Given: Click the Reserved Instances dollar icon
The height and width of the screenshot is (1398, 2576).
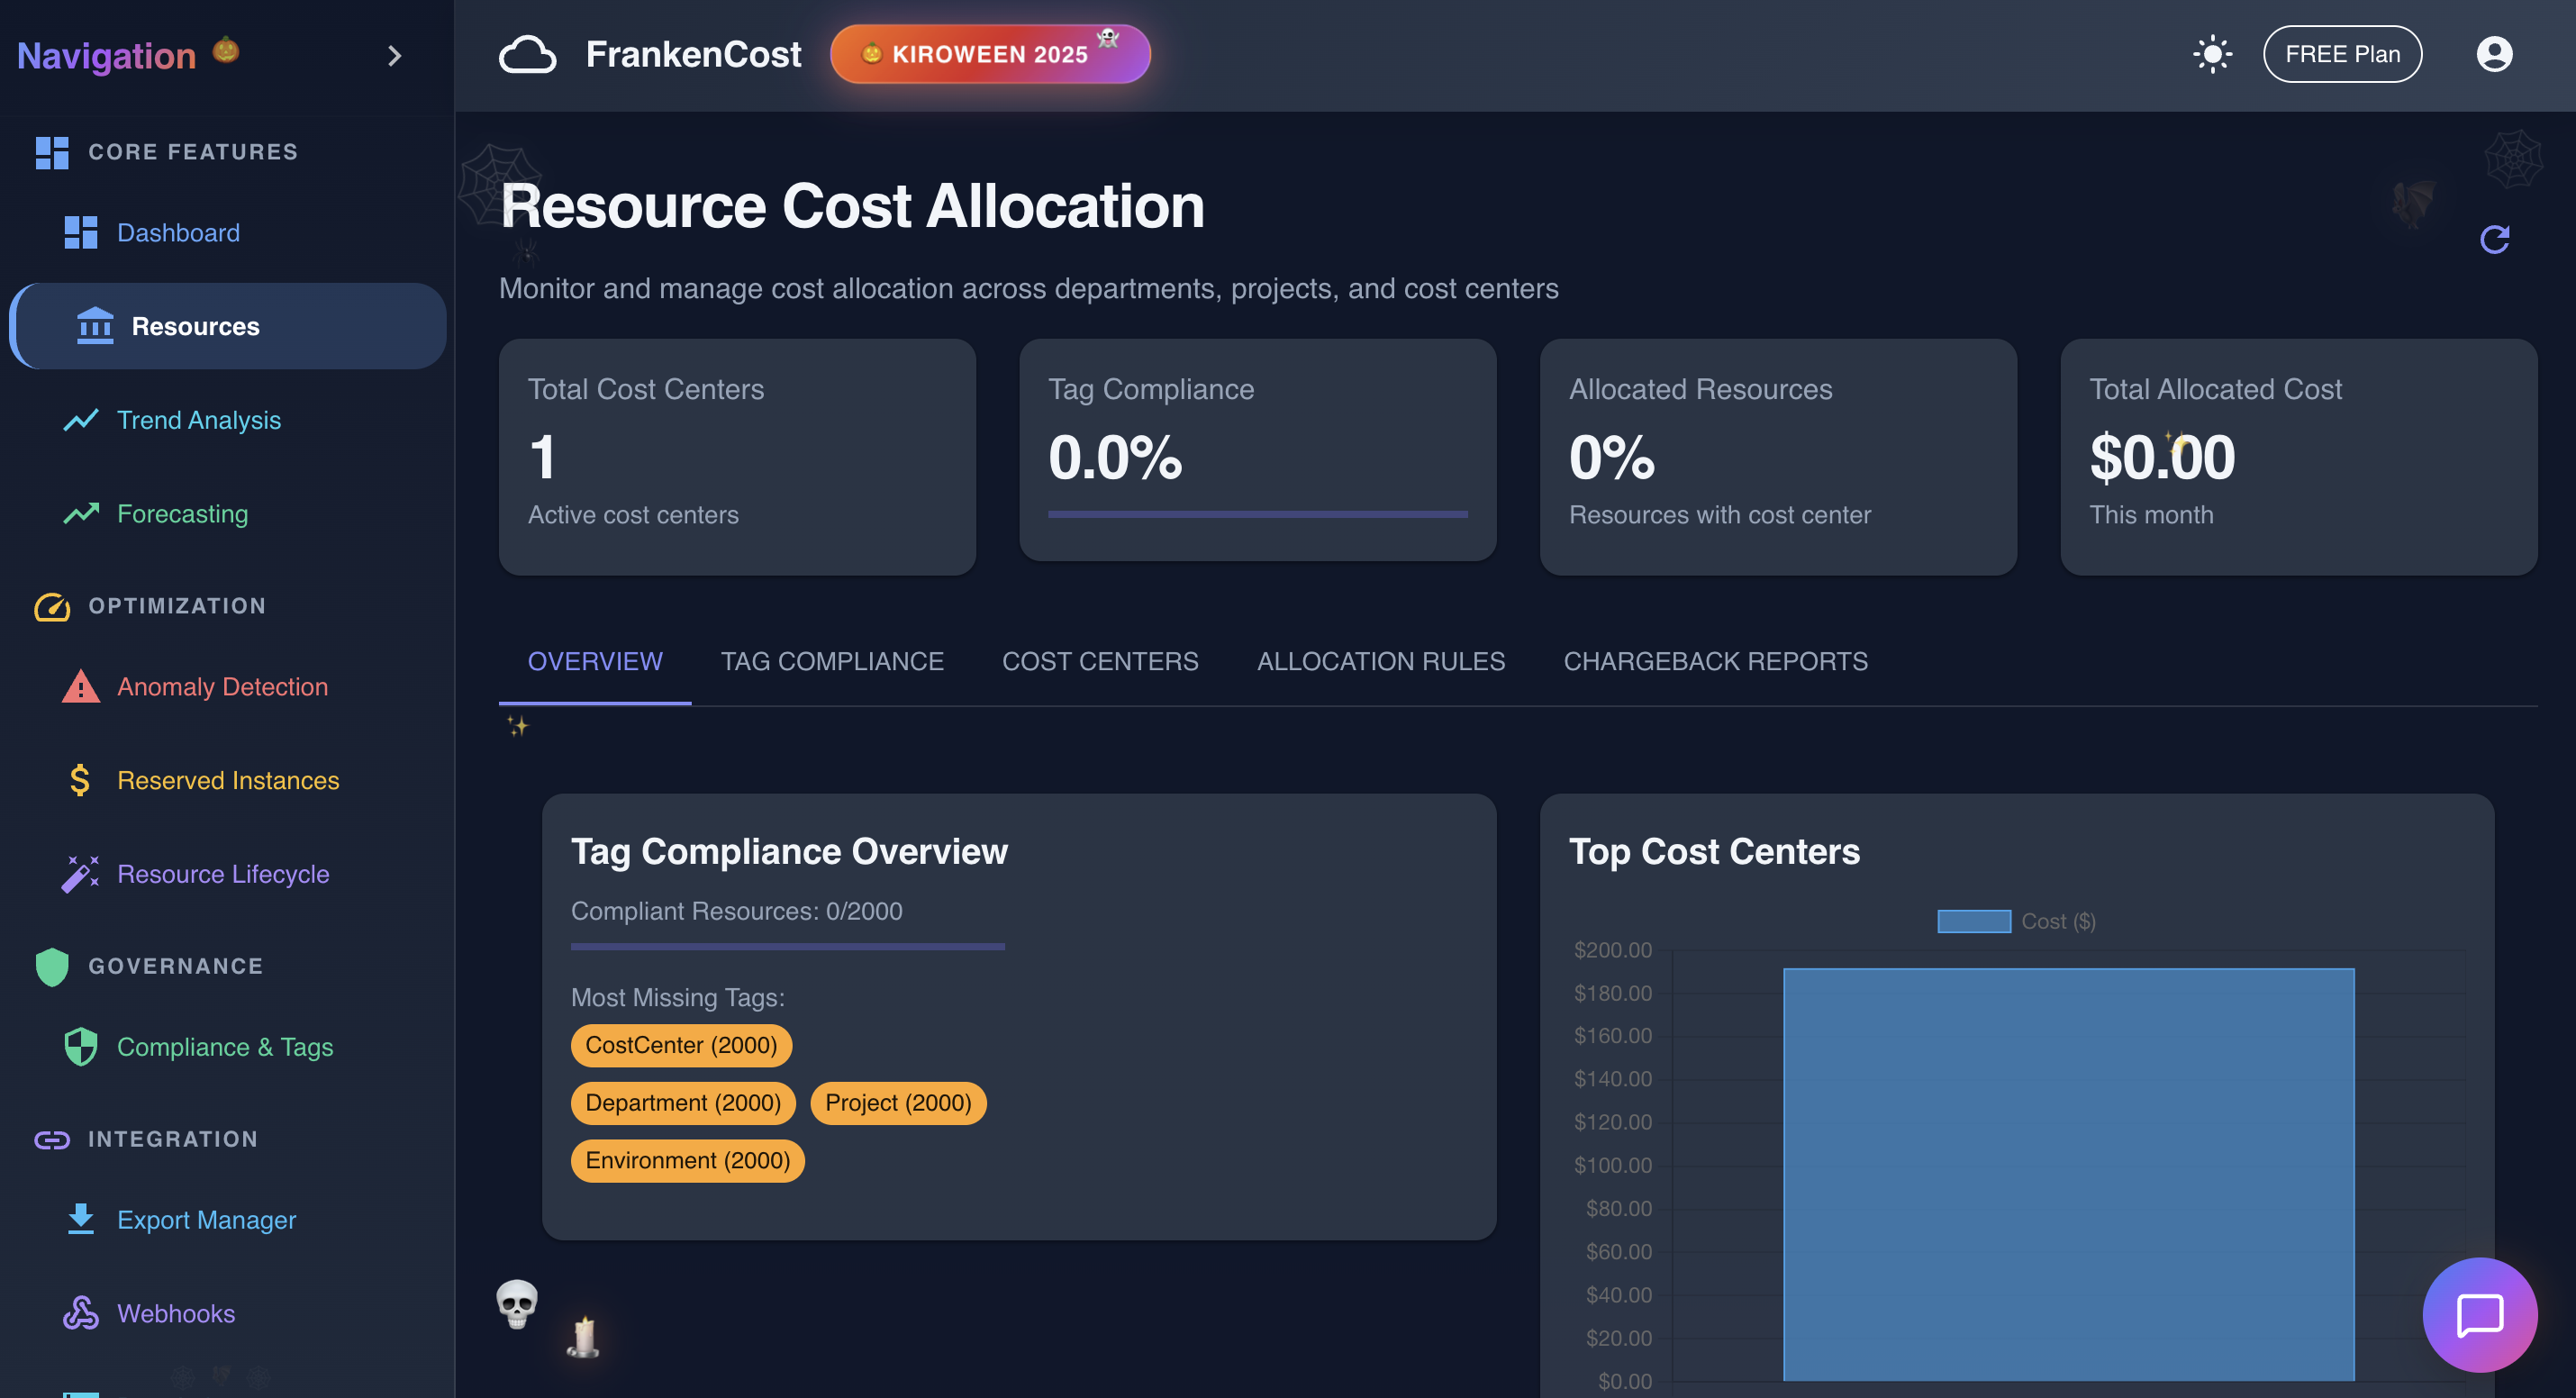Looking at the screenshot, I should 80,780.
